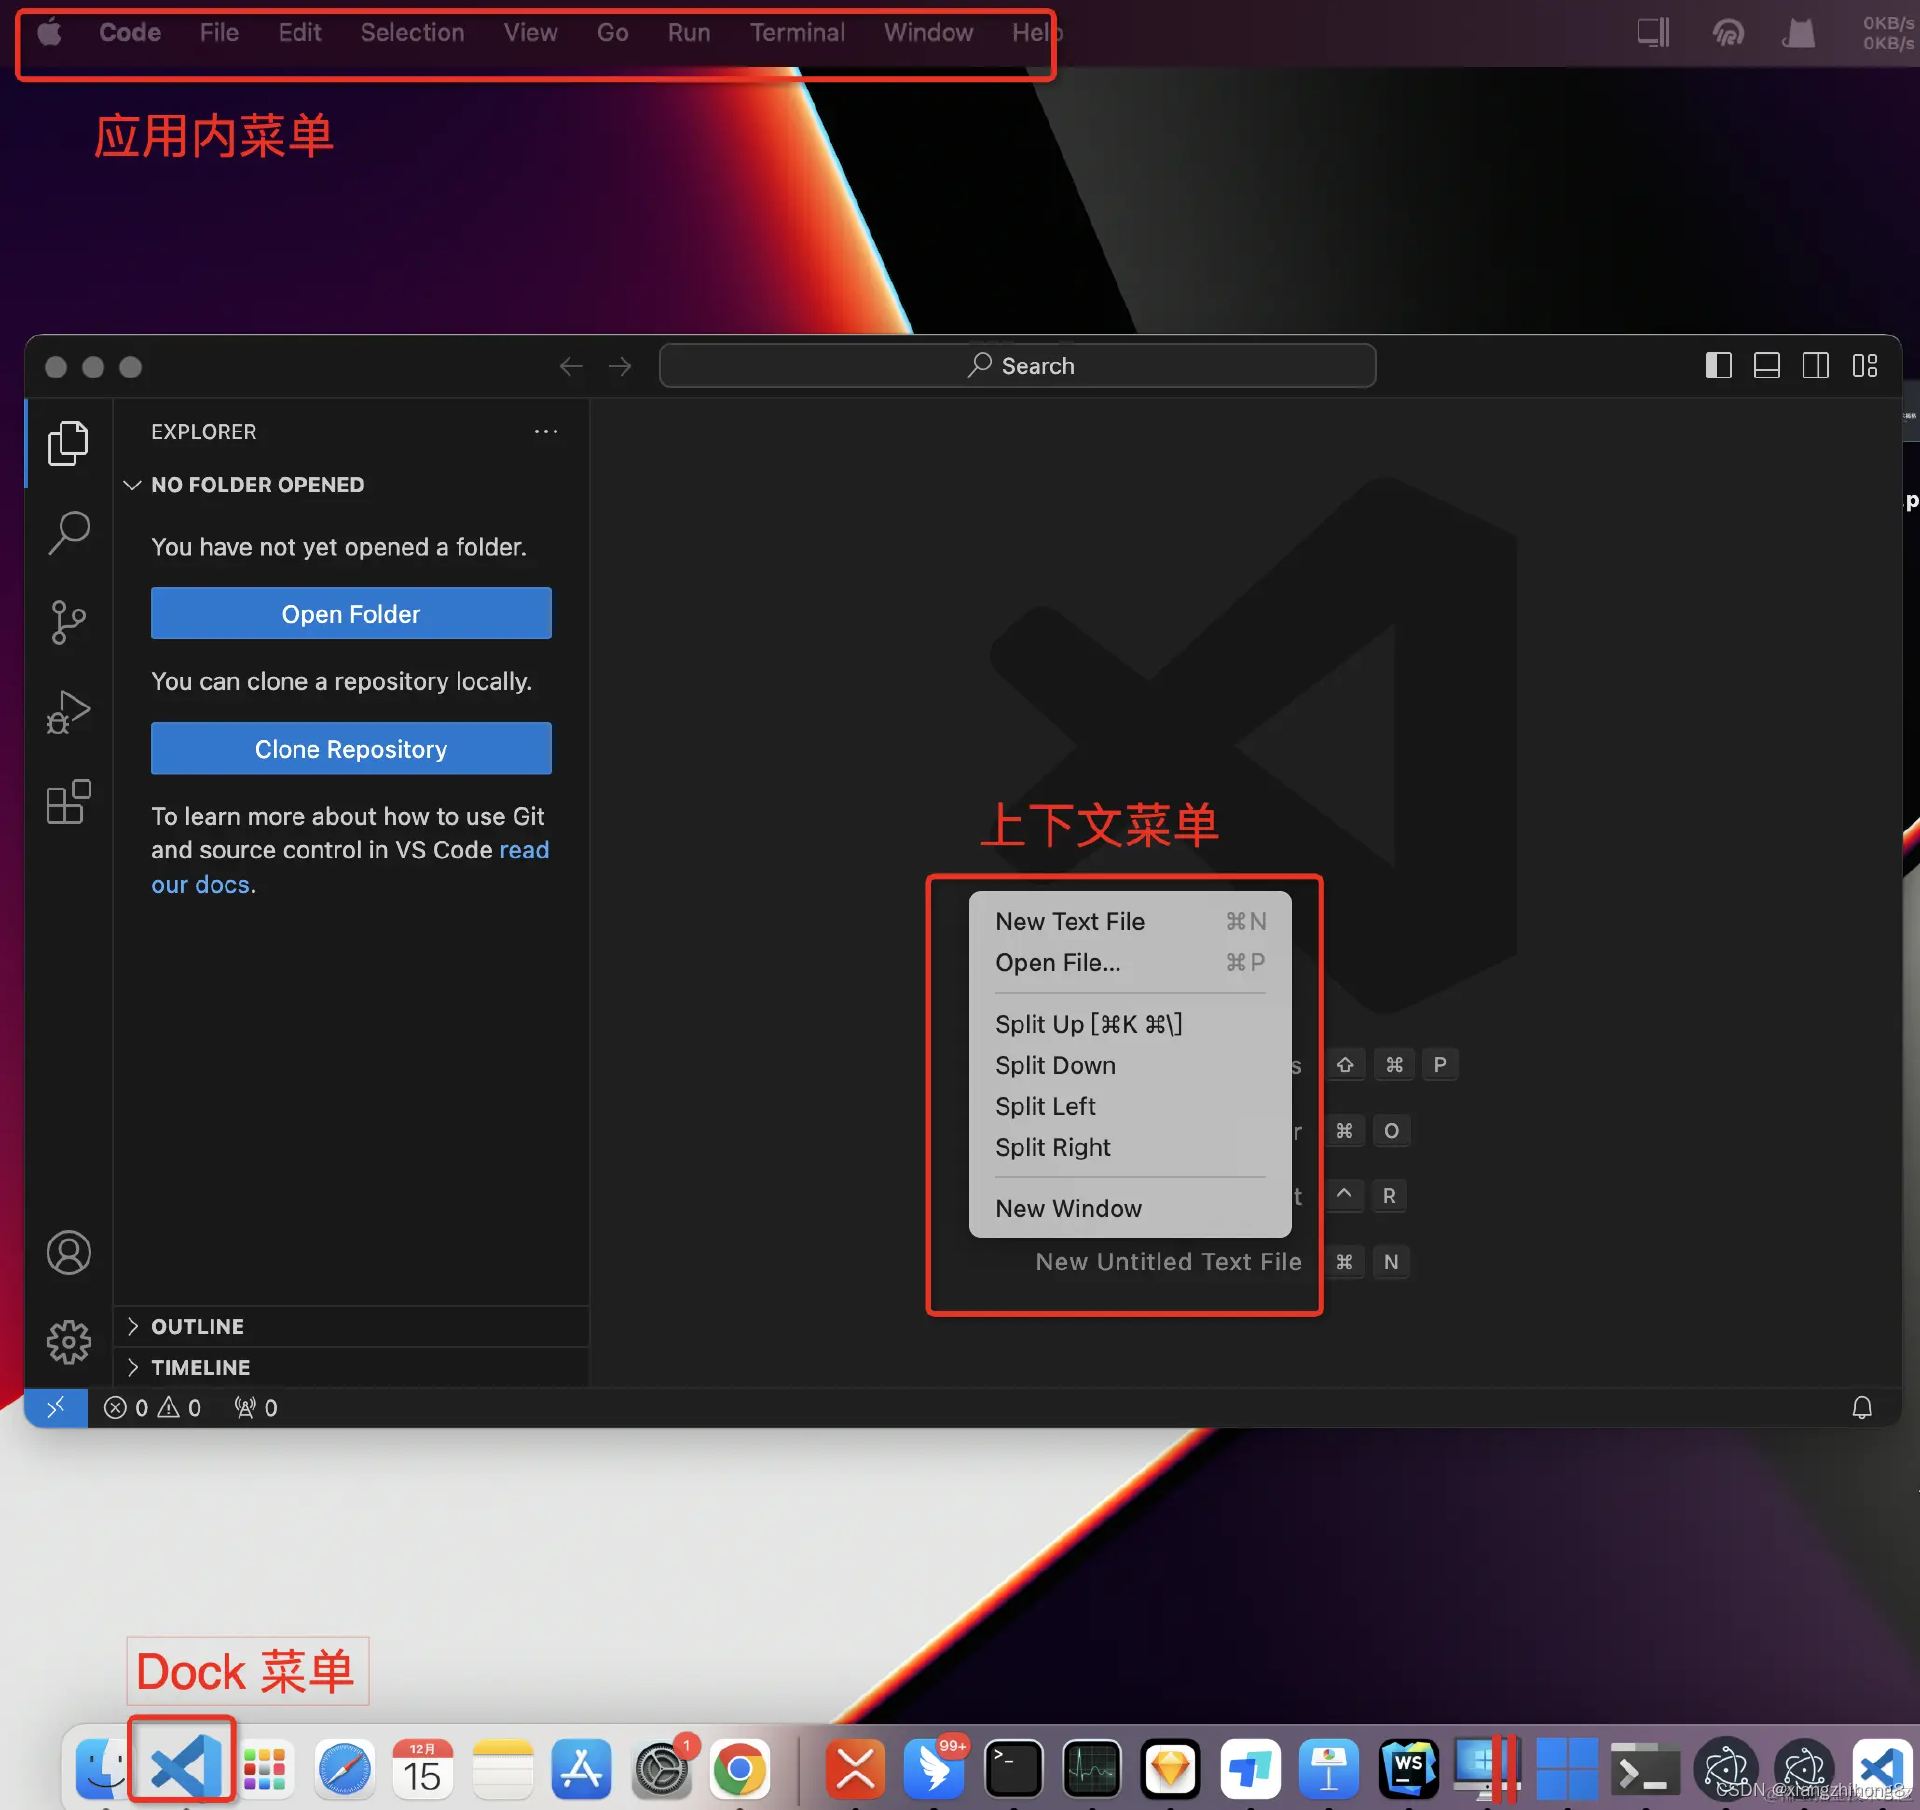Clone Repository button in Explorer panel
Image resolution: width=1920 pixels, height=1810 pixels.
pyautogui.click(x=350, y=748)
